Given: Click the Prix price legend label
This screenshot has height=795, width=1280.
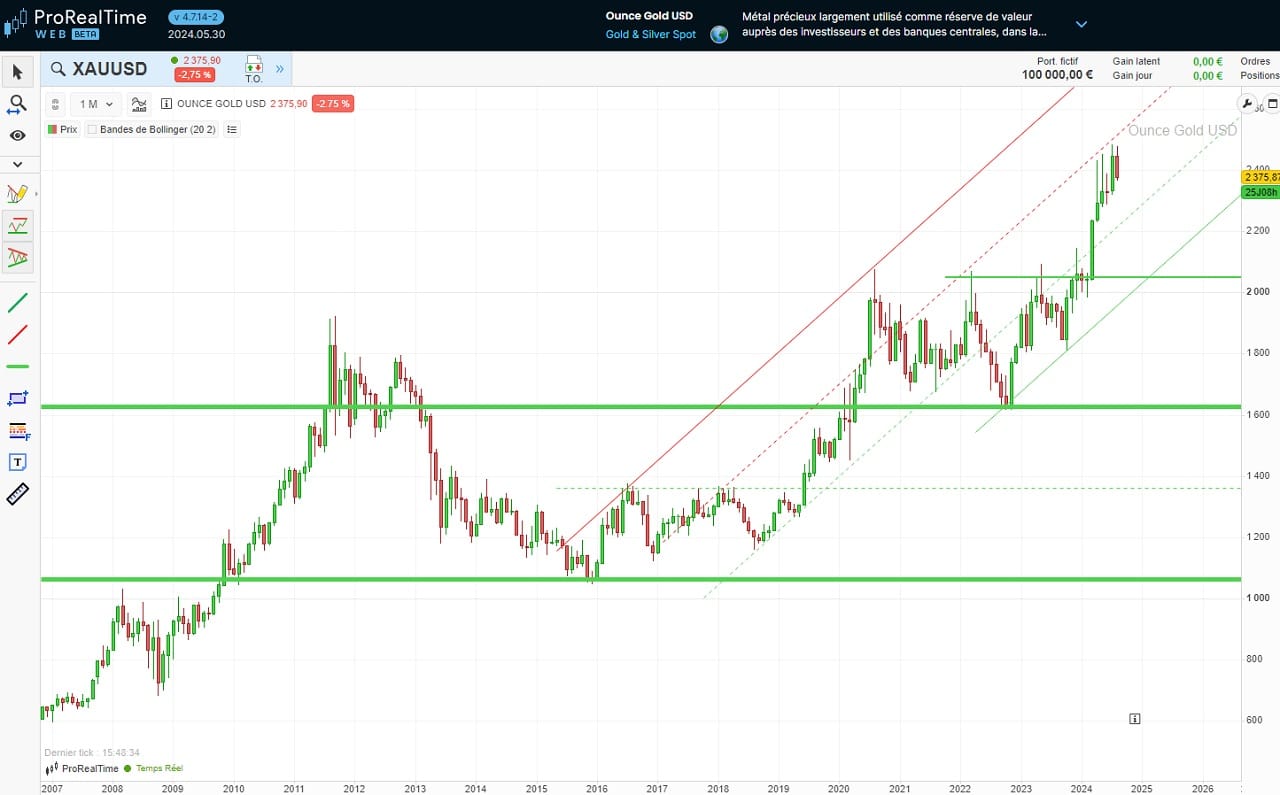Looking at the screenshot, I should point(62,129).
